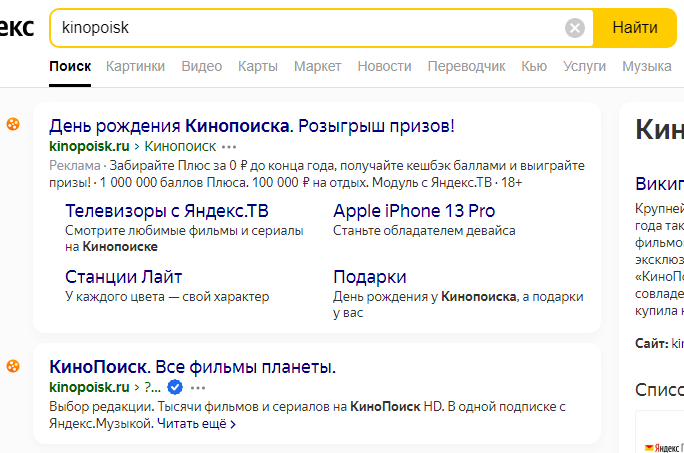Open День рождения Кинопоиска ad headline
Image resolution: width=684 pixels, height=453 pixels.
[x=252, y=126]
